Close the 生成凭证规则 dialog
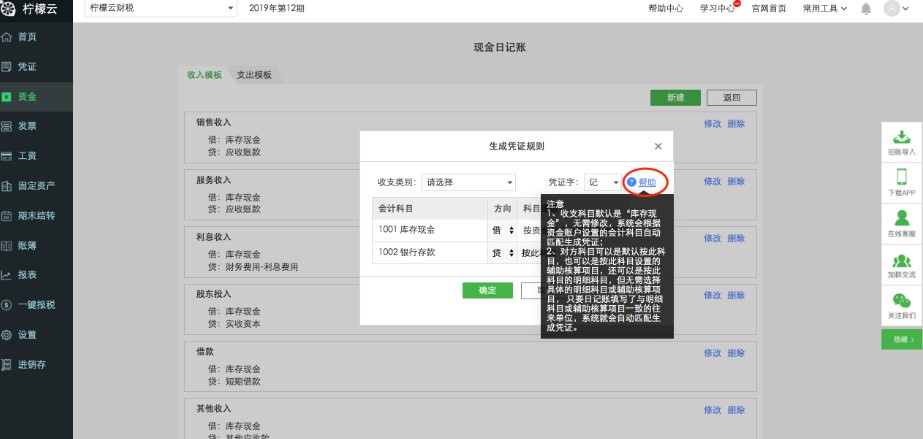Image resolution: width=923 pixels, height=439 pixels. click(x=658, y=147)
